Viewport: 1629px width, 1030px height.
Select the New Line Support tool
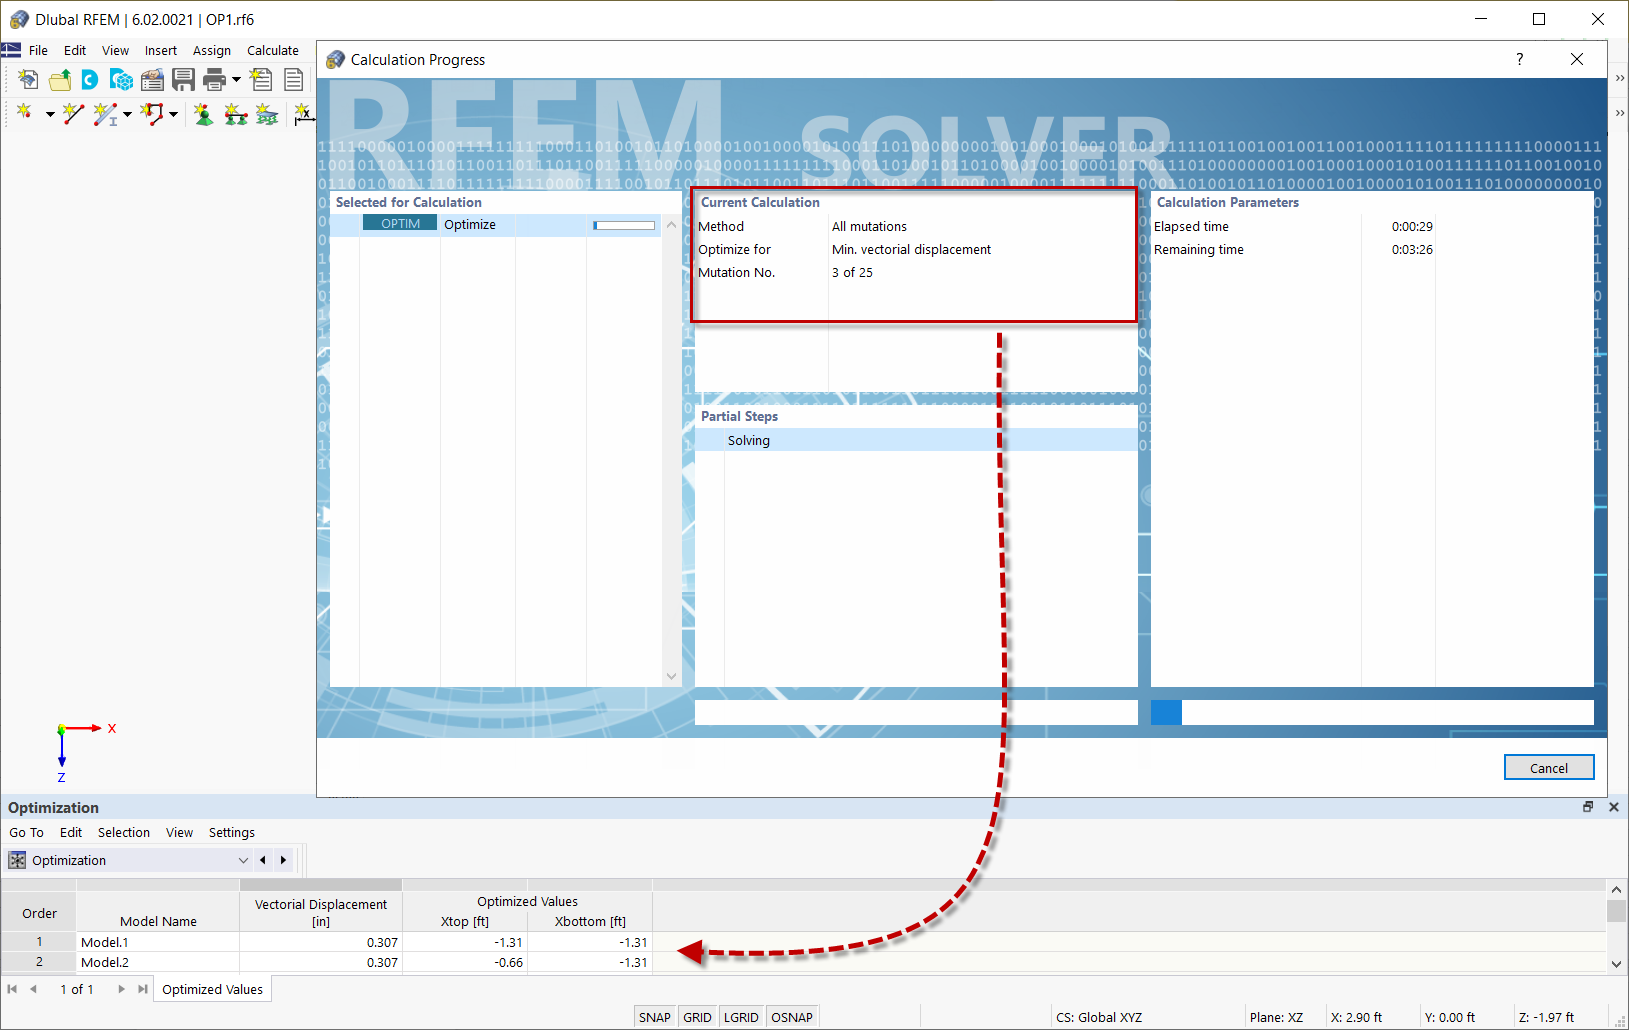pyautogui.click(x=235, y=114)
